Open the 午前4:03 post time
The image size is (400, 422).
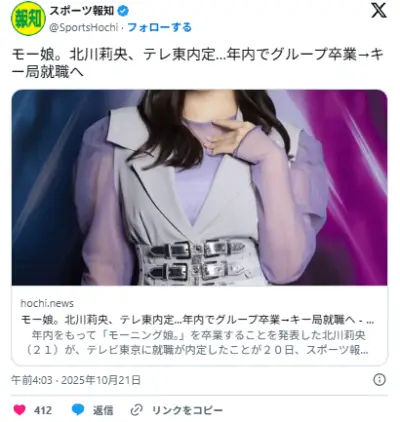[32, 380]
